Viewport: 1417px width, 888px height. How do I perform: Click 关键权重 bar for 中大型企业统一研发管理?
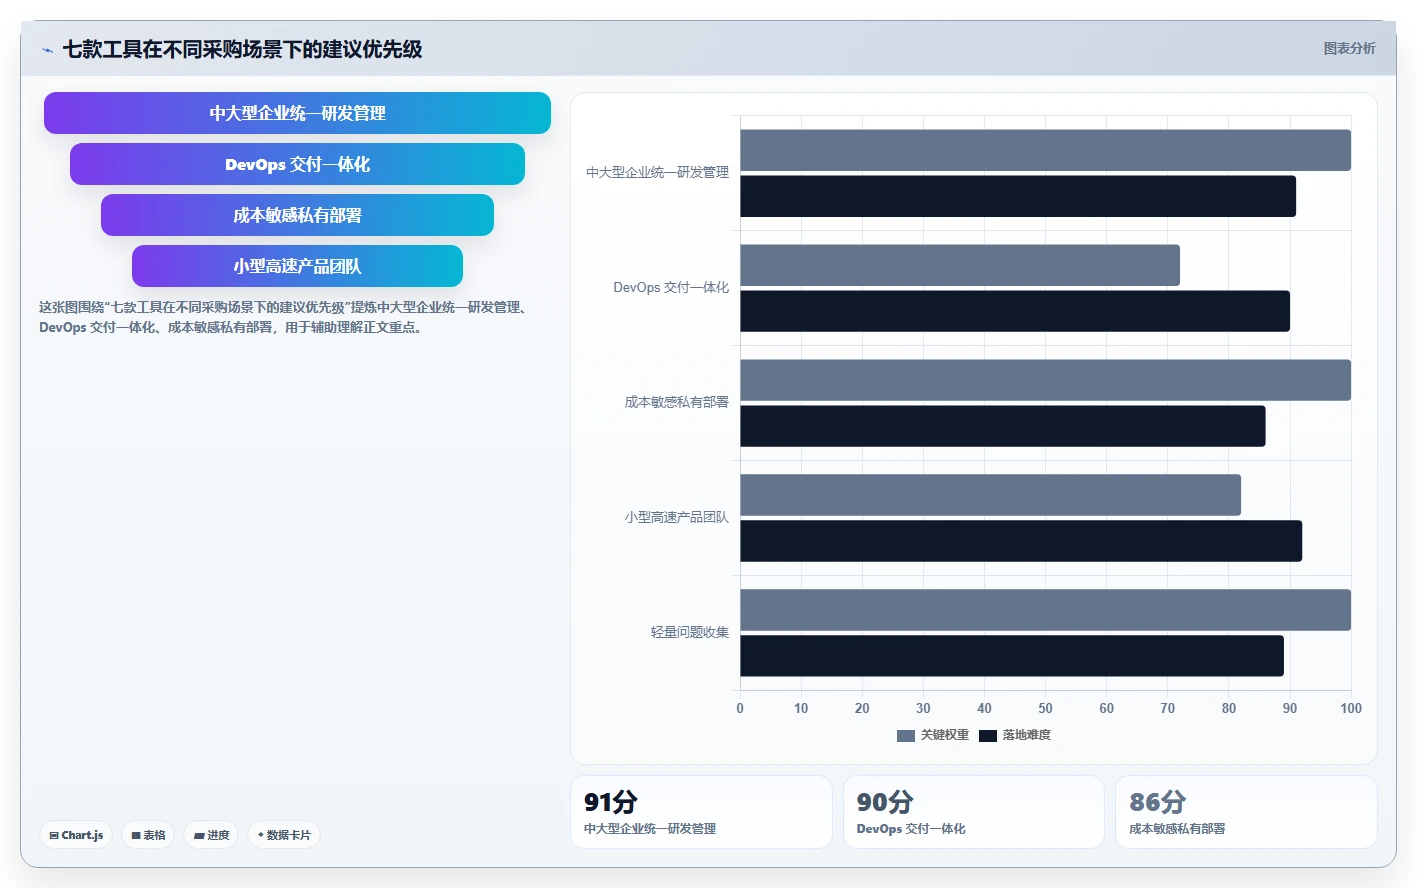(1045, 150)
